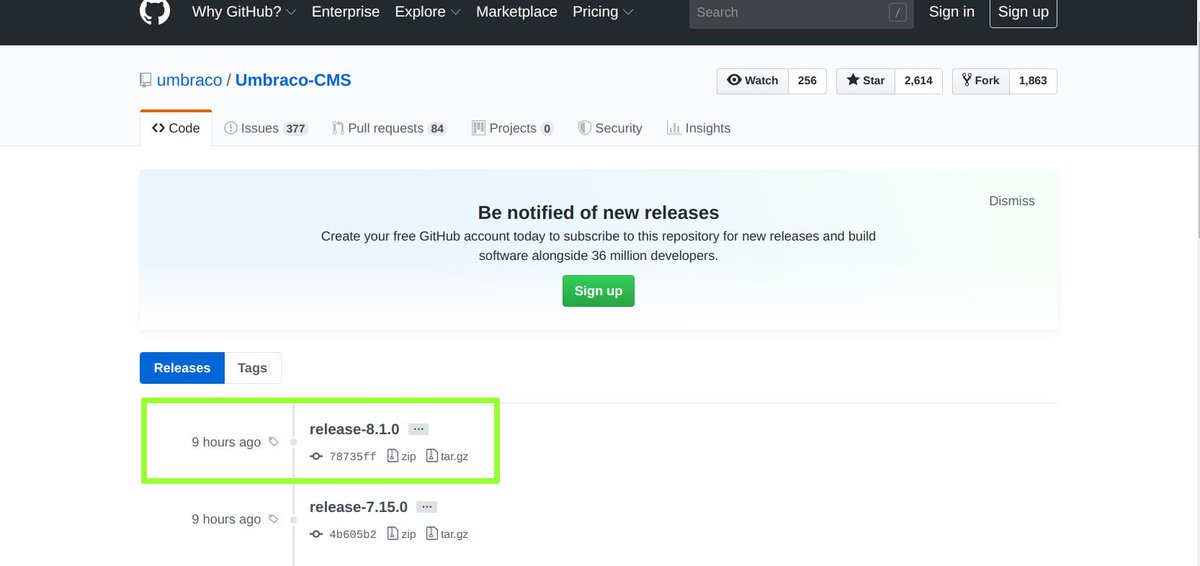Expand the Why GitHub? menu
The height and width of the screenshot is (566, 1200).
click(244, 12)
